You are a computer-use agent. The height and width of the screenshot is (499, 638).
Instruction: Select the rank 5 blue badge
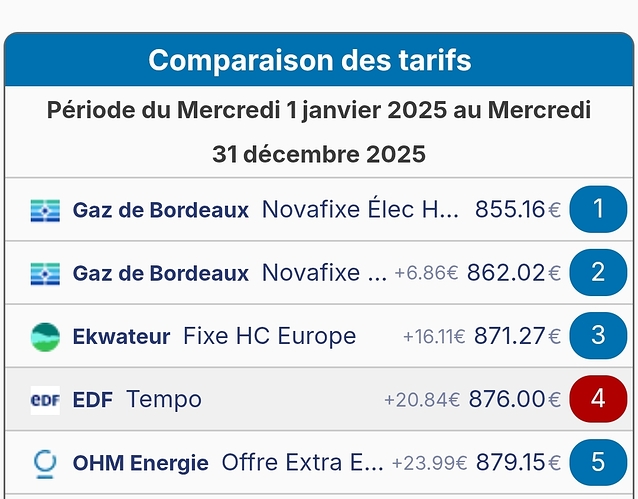pos(598,461)
